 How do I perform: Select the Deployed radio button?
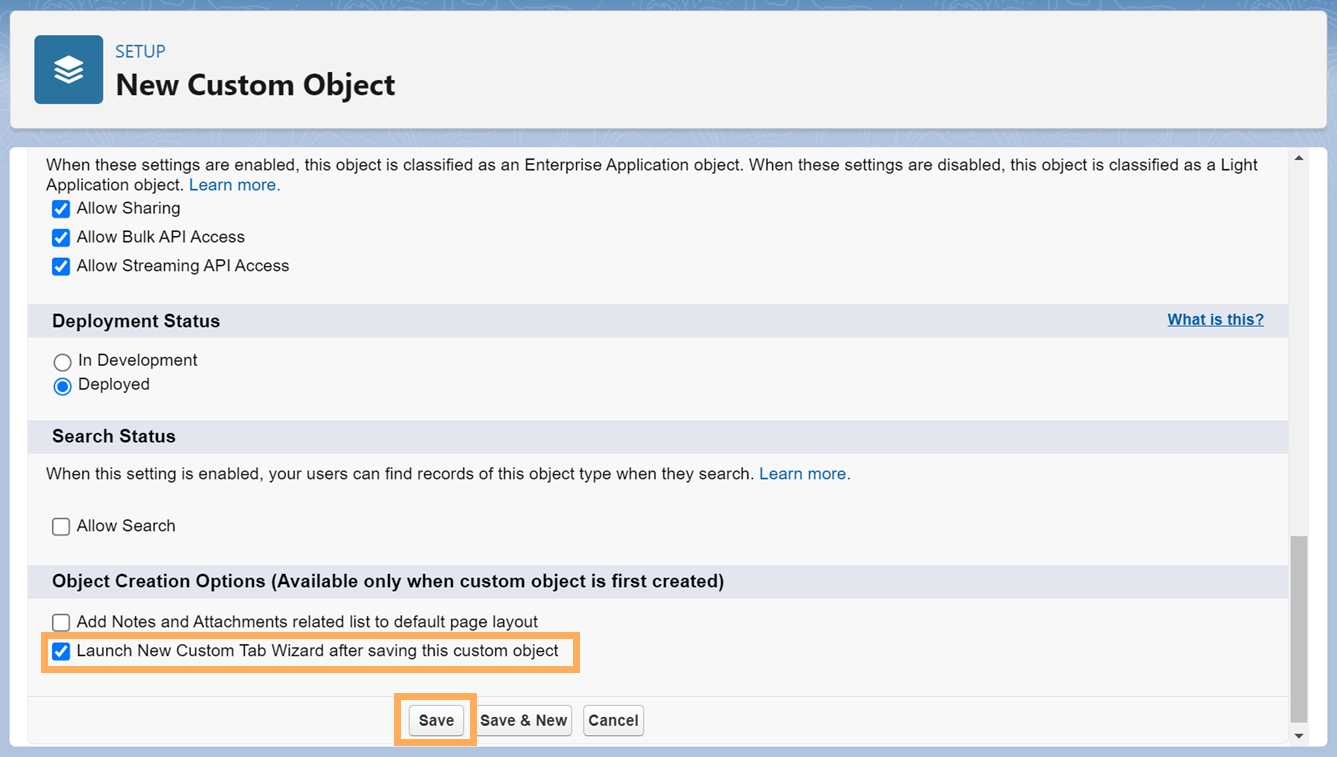[x=62, y=386]
